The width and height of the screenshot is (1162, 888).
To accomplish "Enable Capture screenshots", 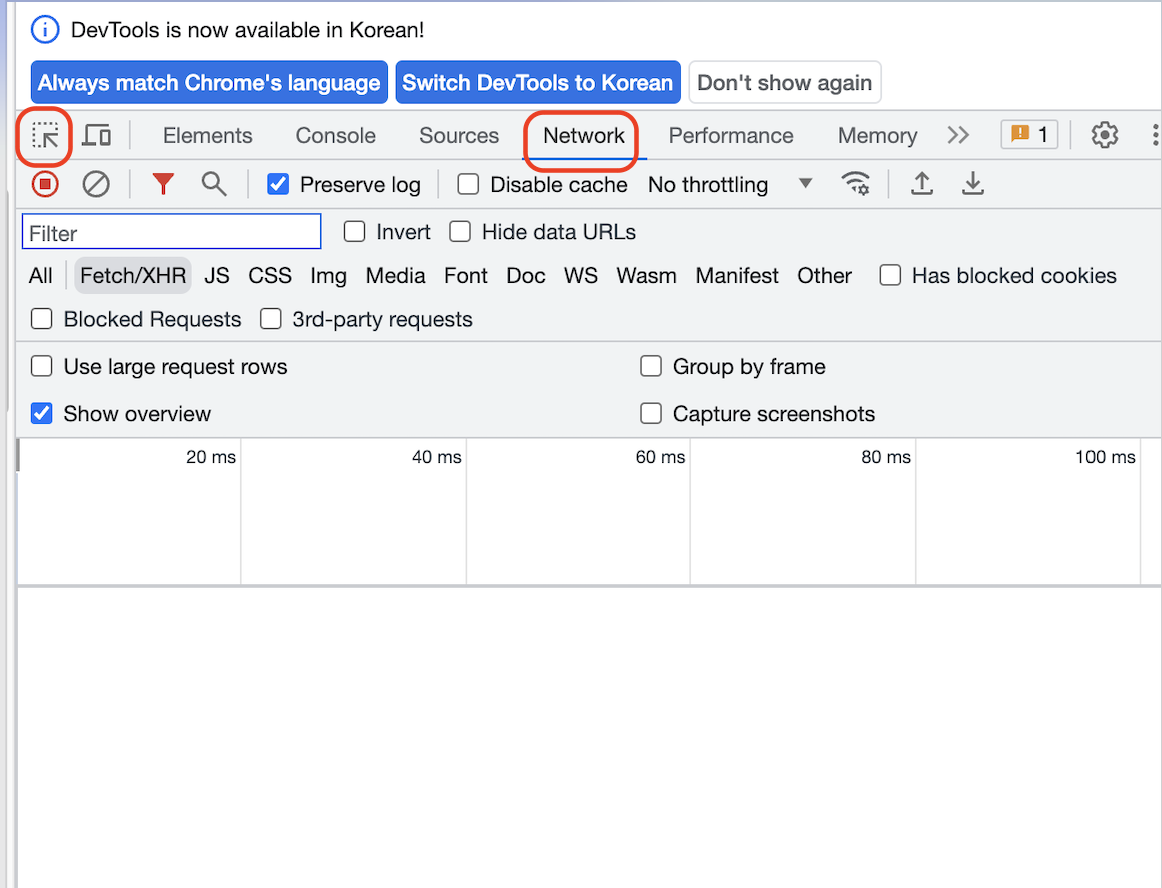I will pos(651,413).
